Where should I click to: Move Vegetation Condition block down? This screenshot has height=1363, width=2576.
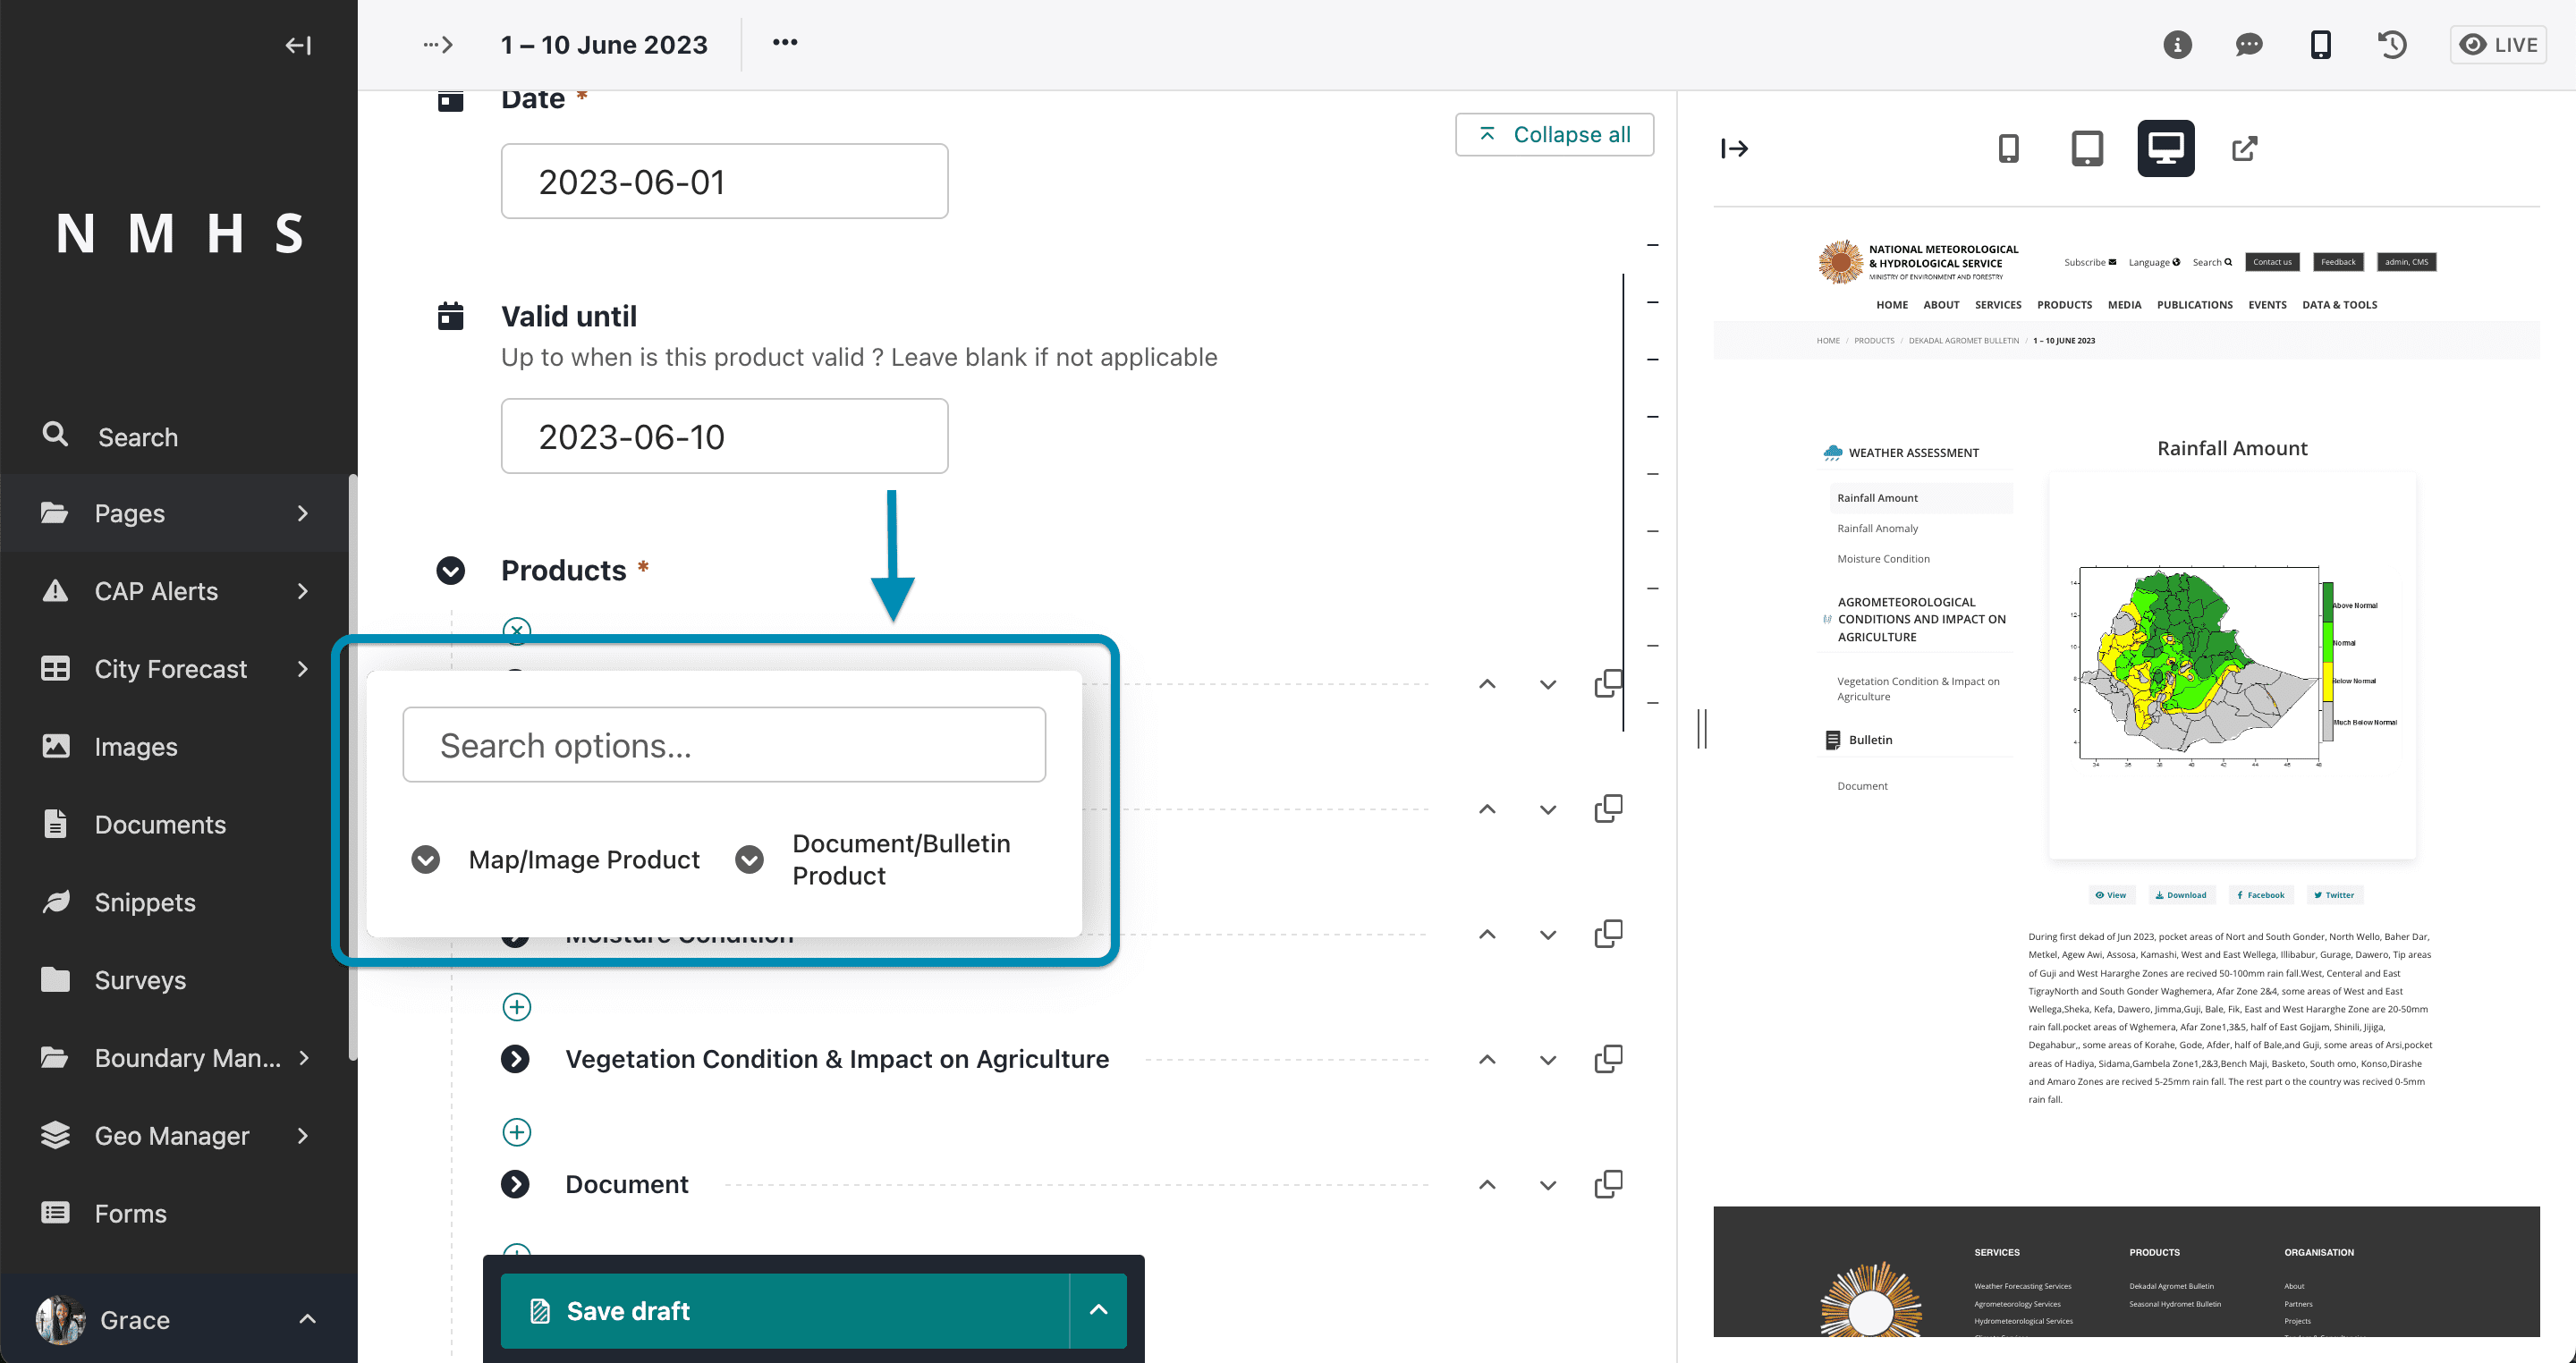pos(1548,1059)
